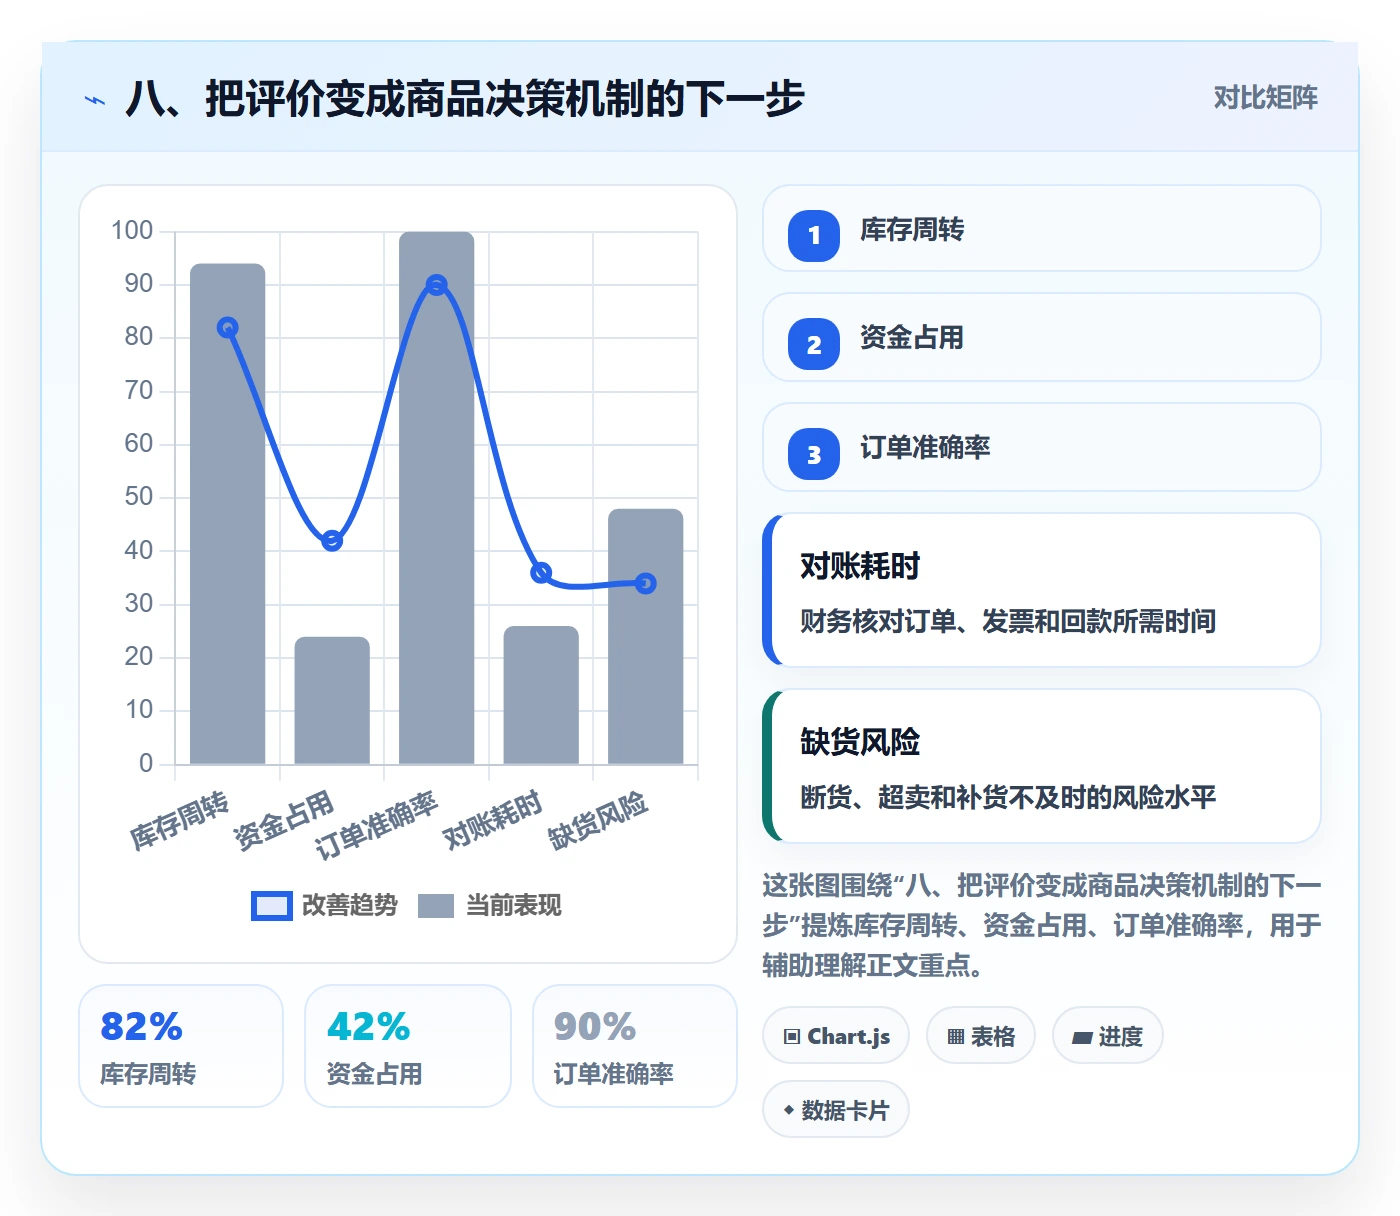Toggle the 改善趋势 legend entry
The width and height of the screenshot is (1400, 1216).
coord(324,905)
